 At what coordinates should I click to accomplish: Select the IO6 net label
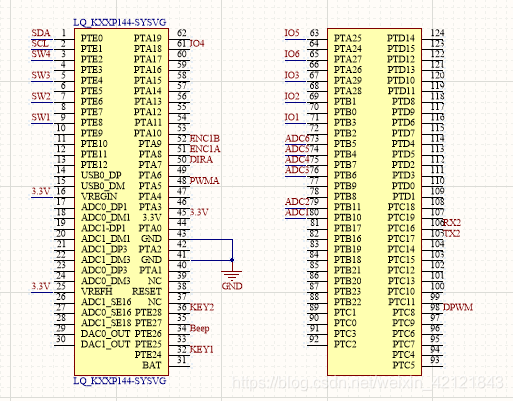292,54
